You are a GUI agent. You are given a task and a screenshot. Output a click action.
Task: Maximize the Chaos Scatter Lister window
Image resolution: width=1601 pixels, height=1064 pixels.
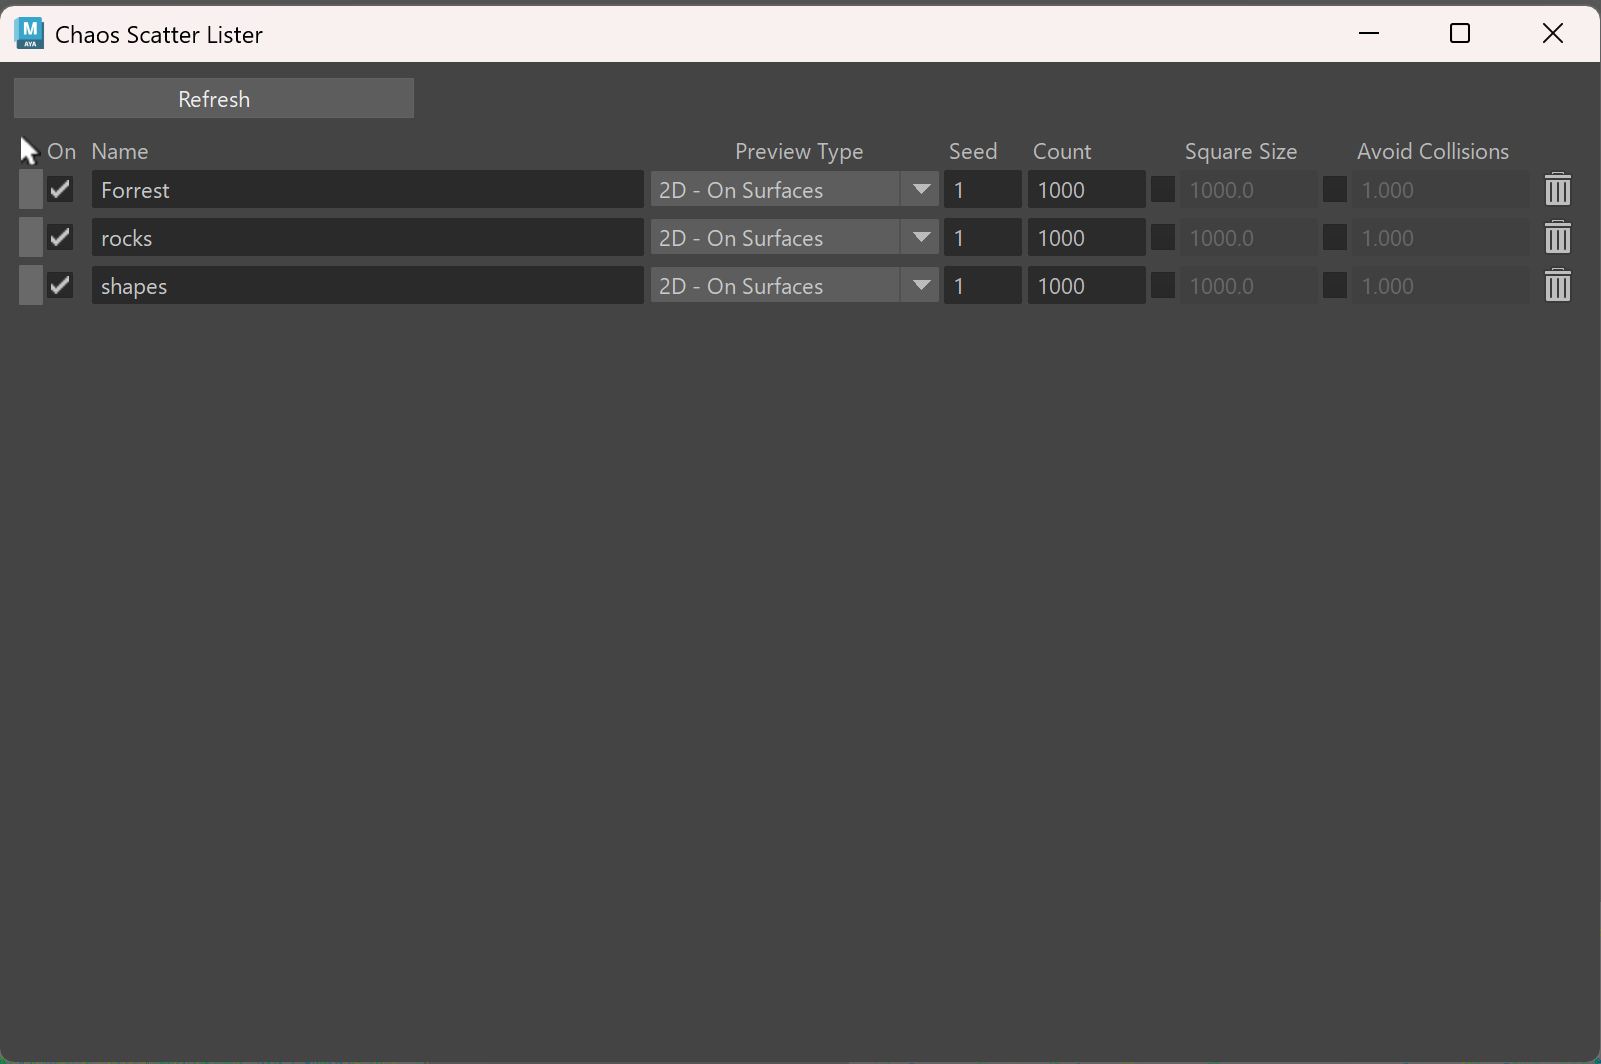1460,33
